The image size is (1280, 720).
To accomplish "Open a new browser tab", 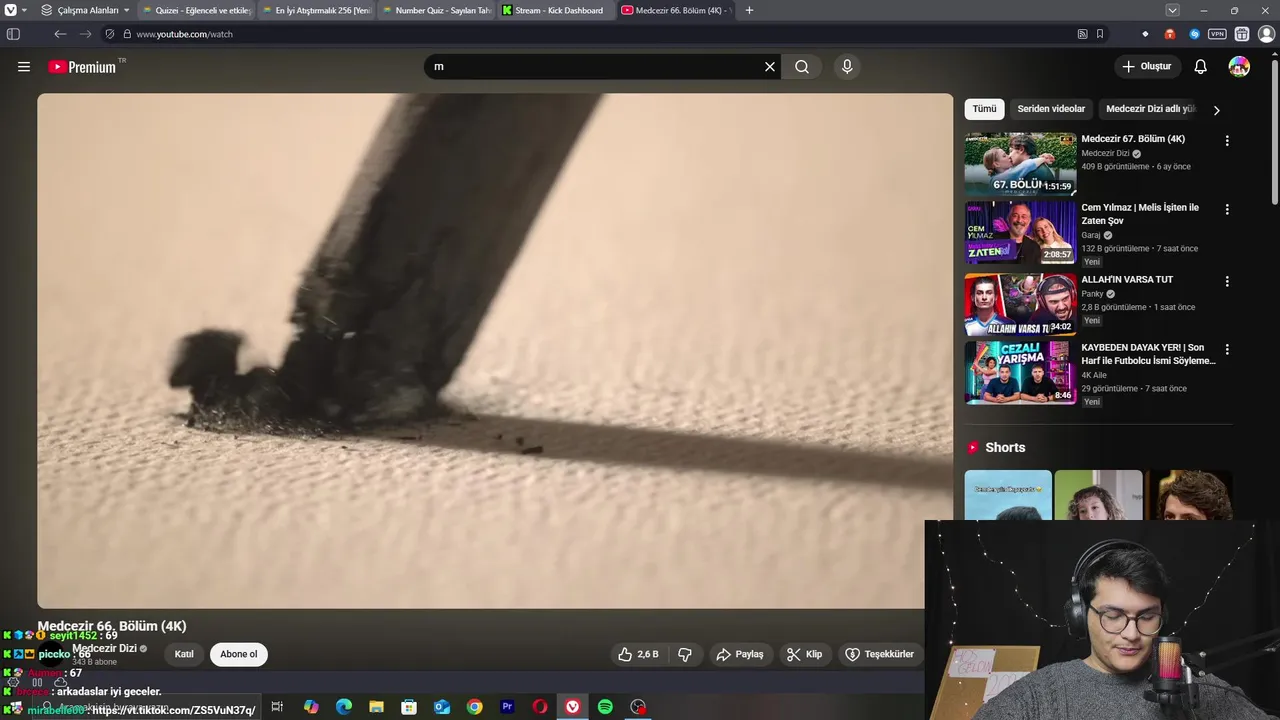I will [750, 10].
